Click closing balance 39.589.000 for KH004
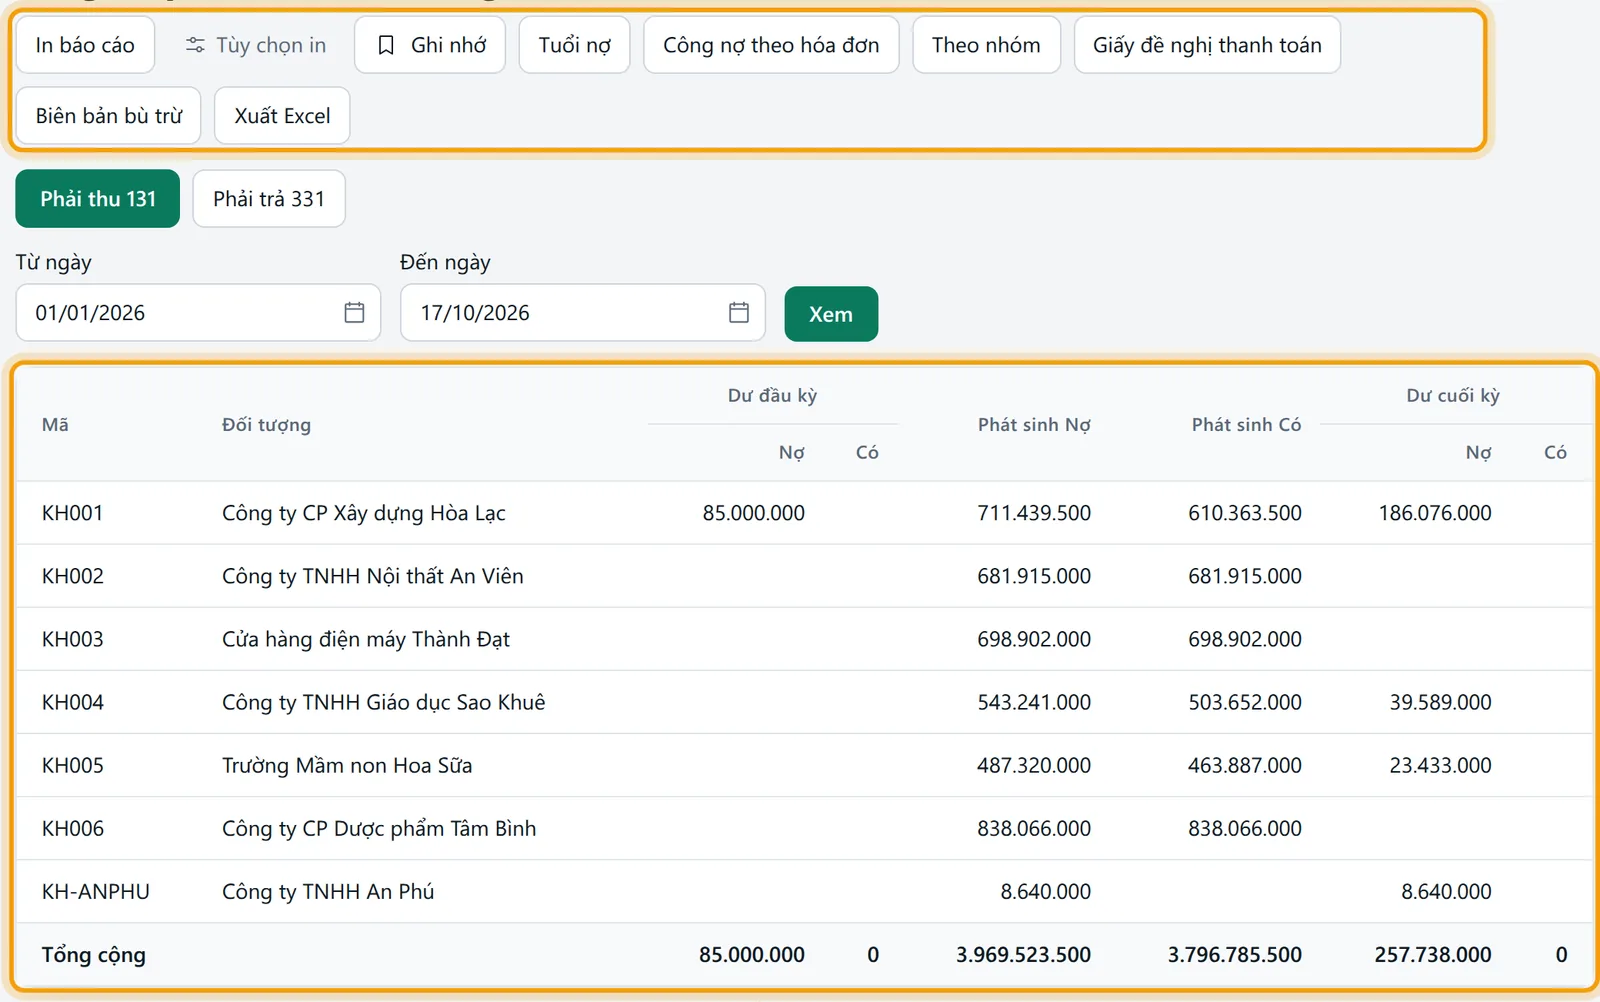The height and width of the screenshot is (1002, 1600). click(1440, 702)
